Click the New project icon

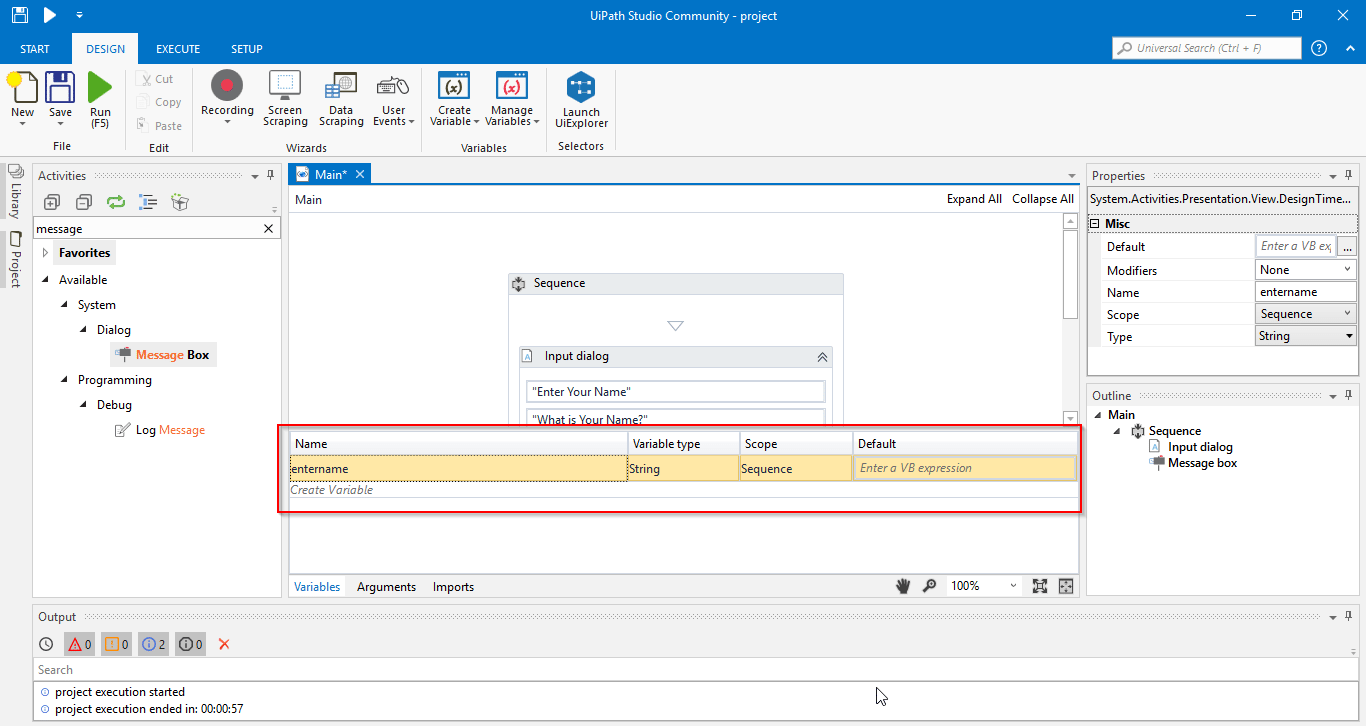coord(22,88)
